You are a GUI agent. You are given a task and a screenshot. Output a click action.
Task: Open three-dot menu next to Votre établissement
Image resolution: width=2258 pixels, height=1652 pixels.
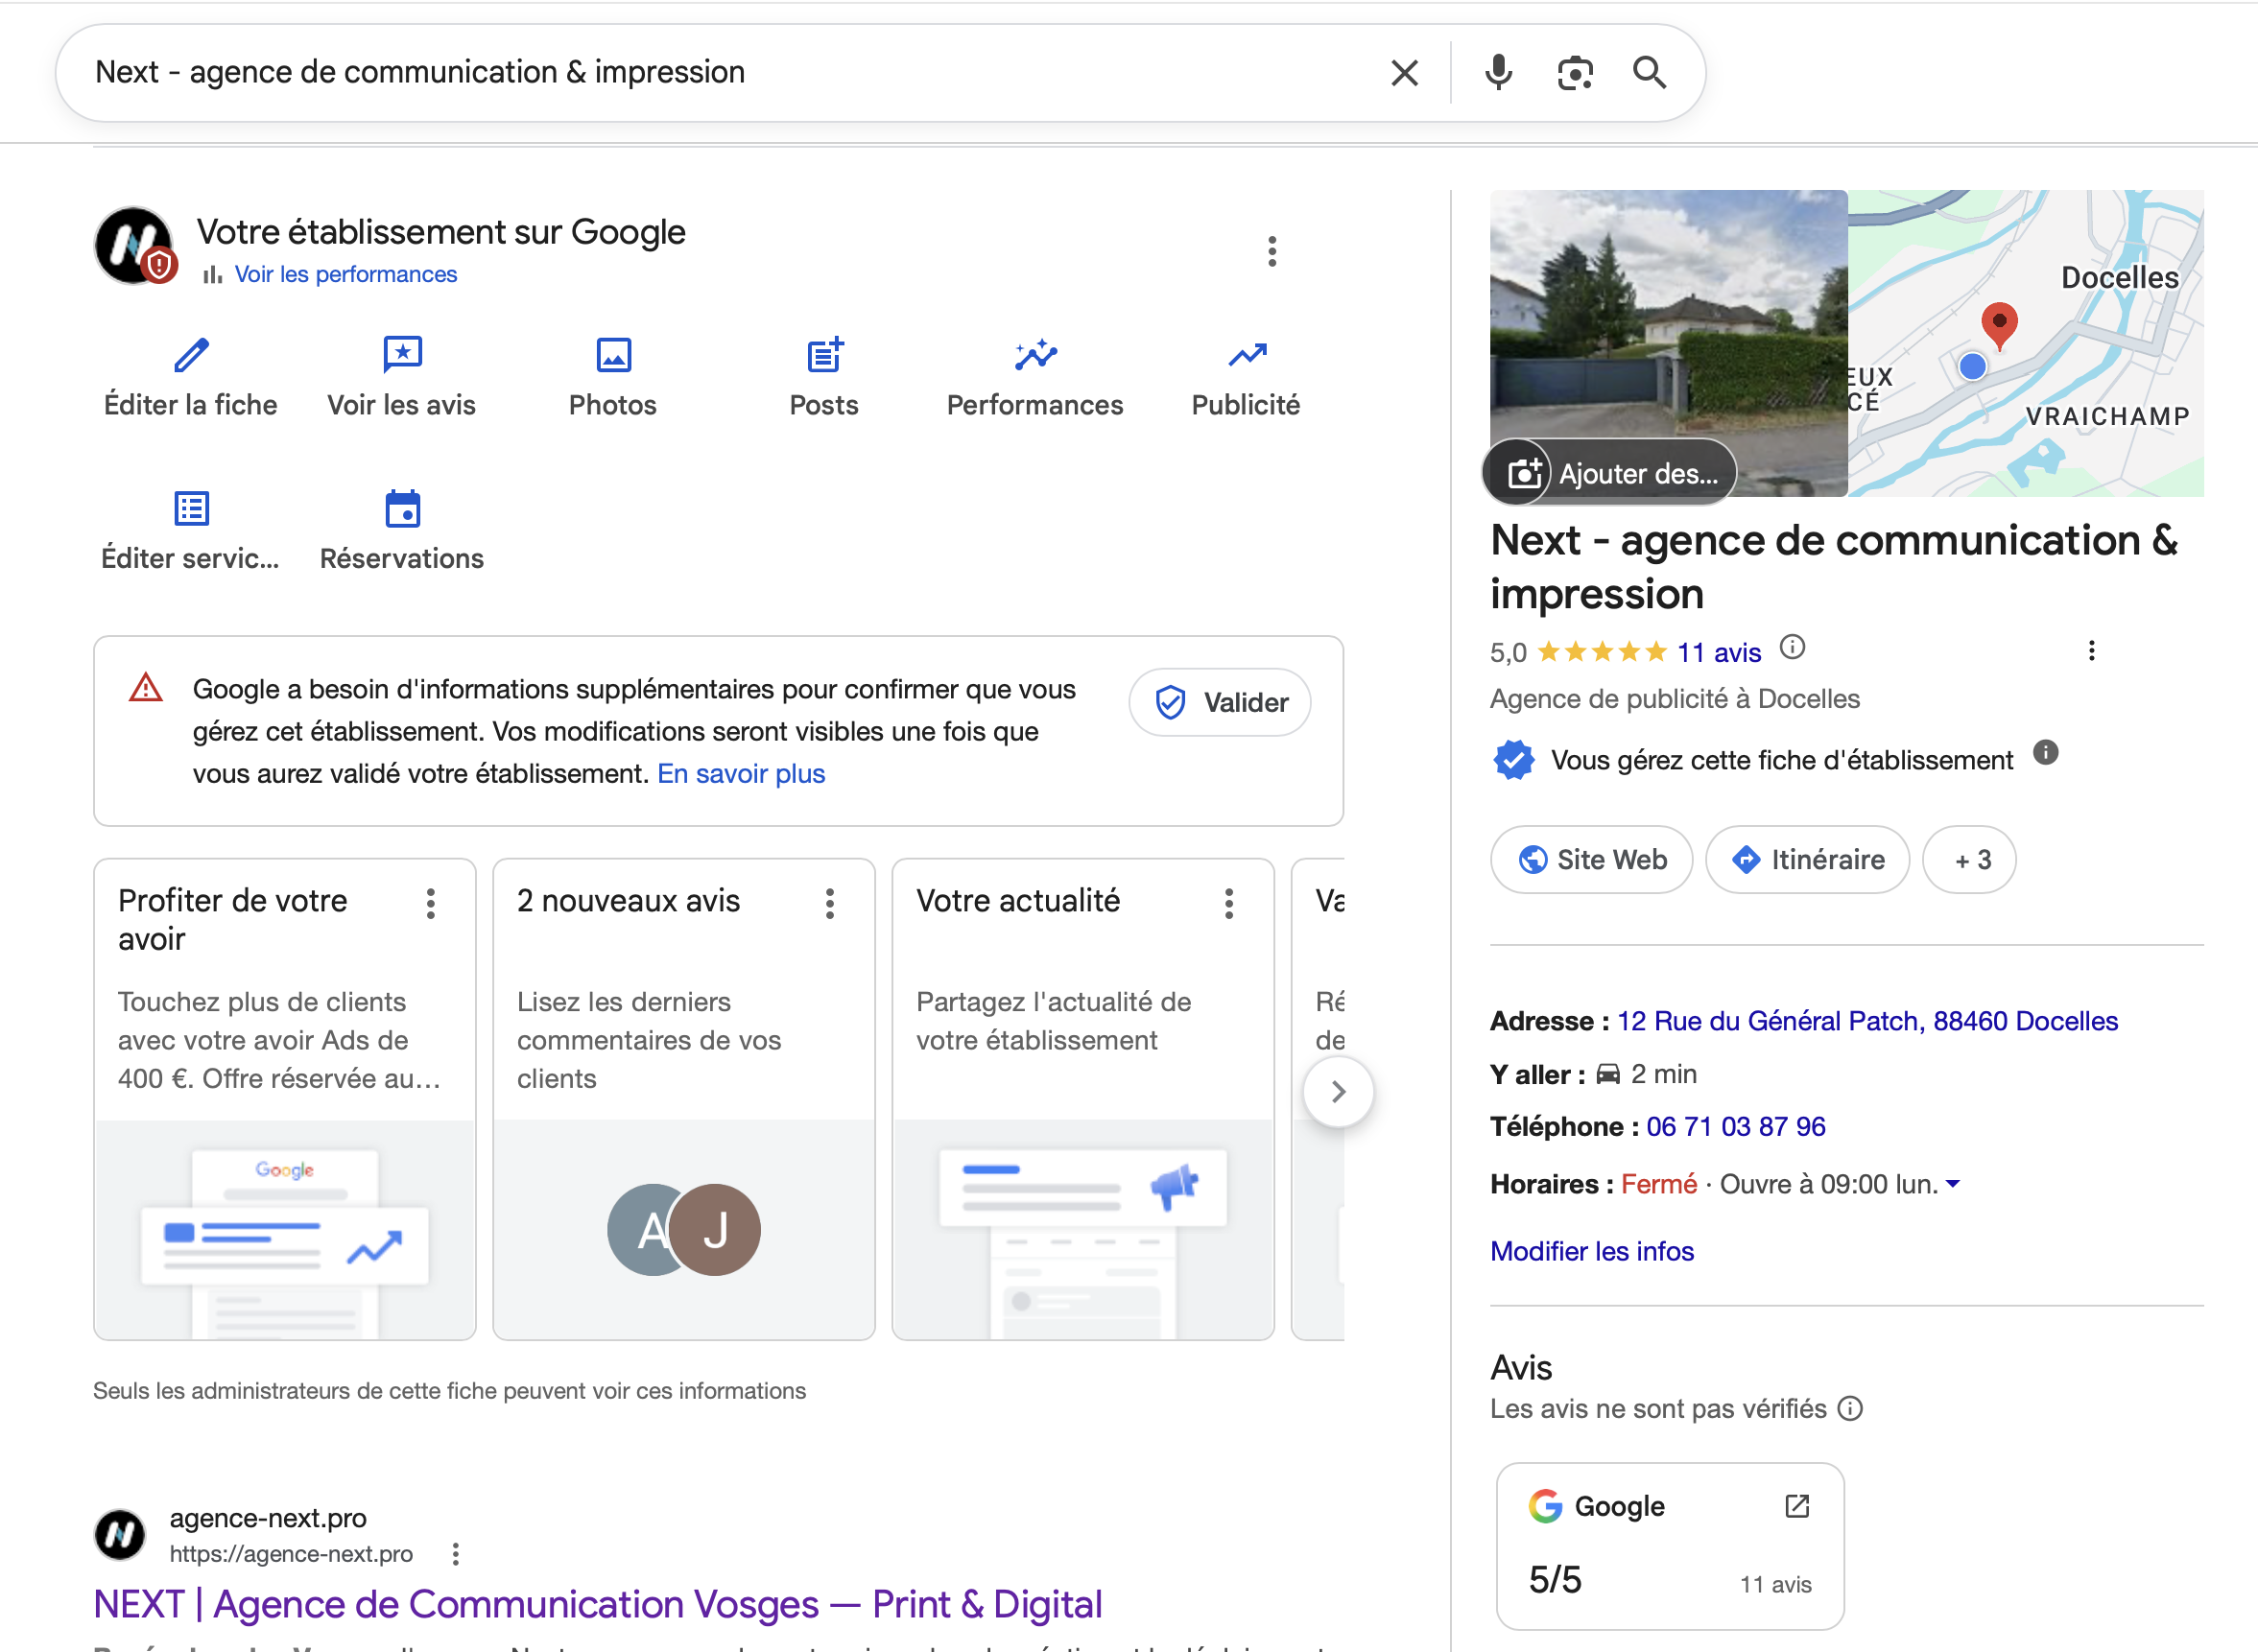1272,251
